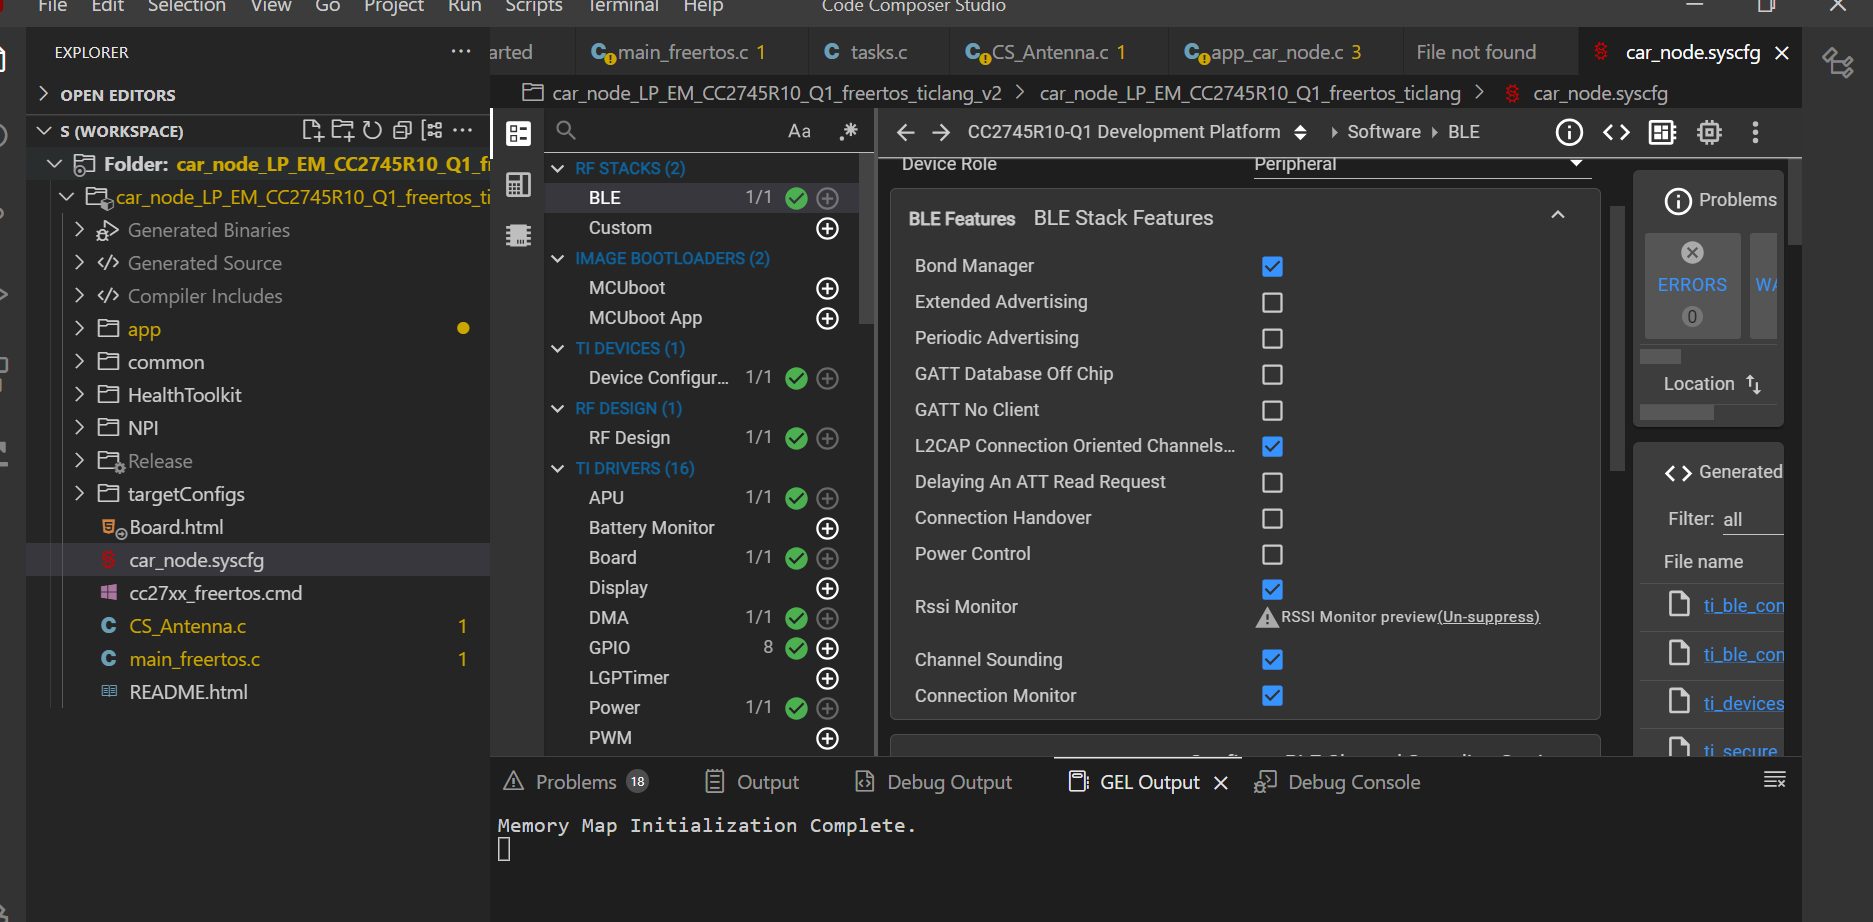
Task: Click the information icon in SysConfig toolbar
Action: pos(1569,132)
